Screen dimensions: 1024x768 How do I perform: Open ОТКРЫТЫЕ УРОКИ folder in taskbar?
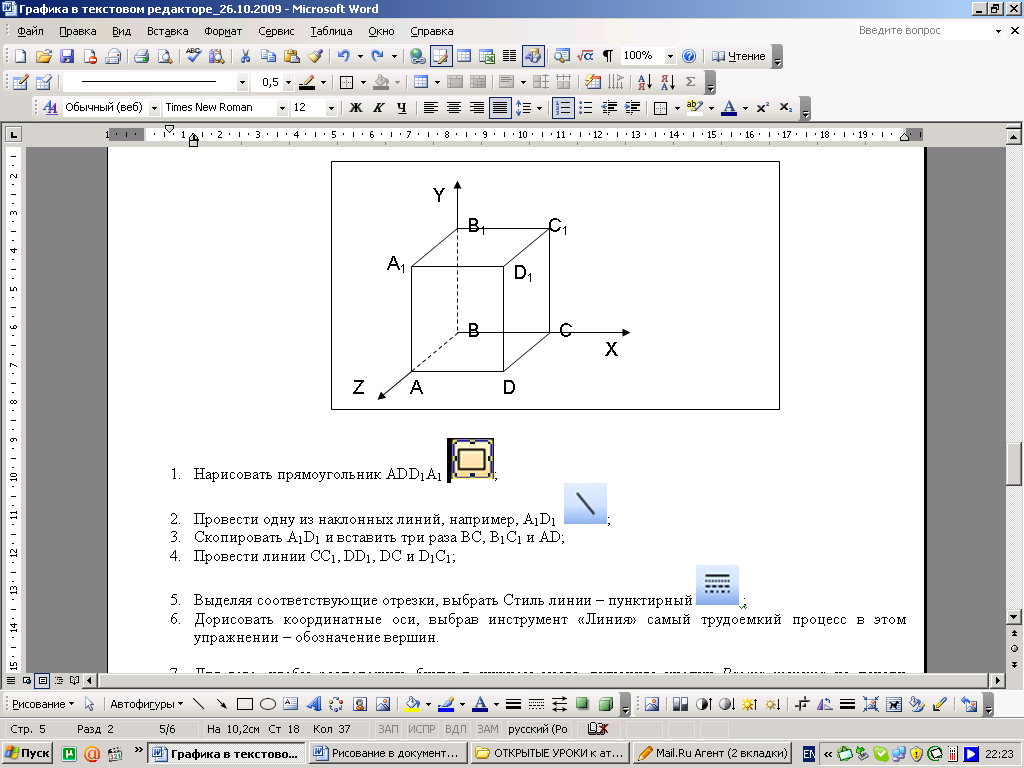551,753
